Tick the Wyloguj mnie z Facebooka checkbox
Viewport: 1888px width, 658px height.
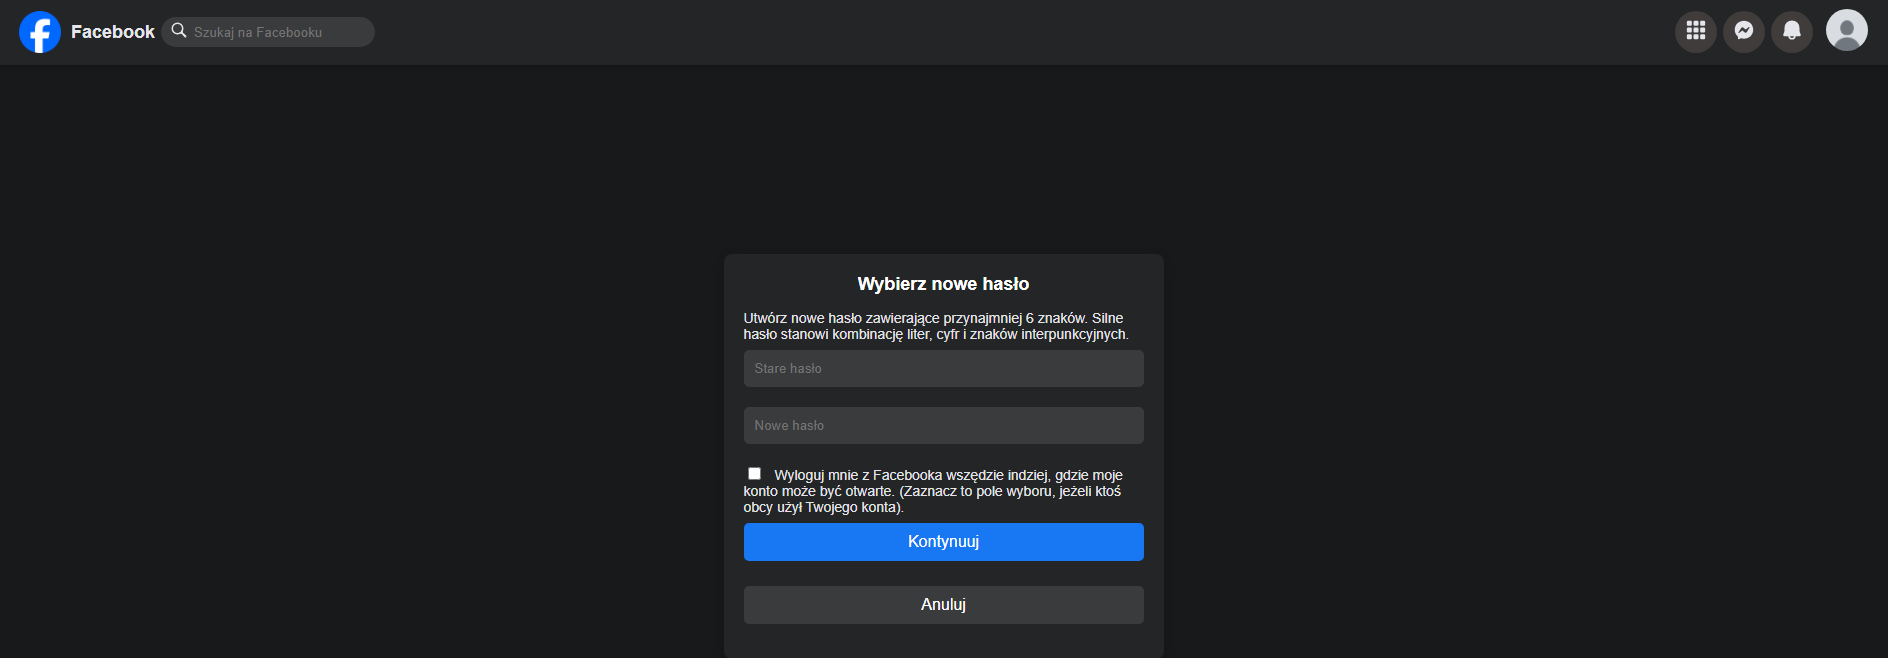click(x=754, y=474)
